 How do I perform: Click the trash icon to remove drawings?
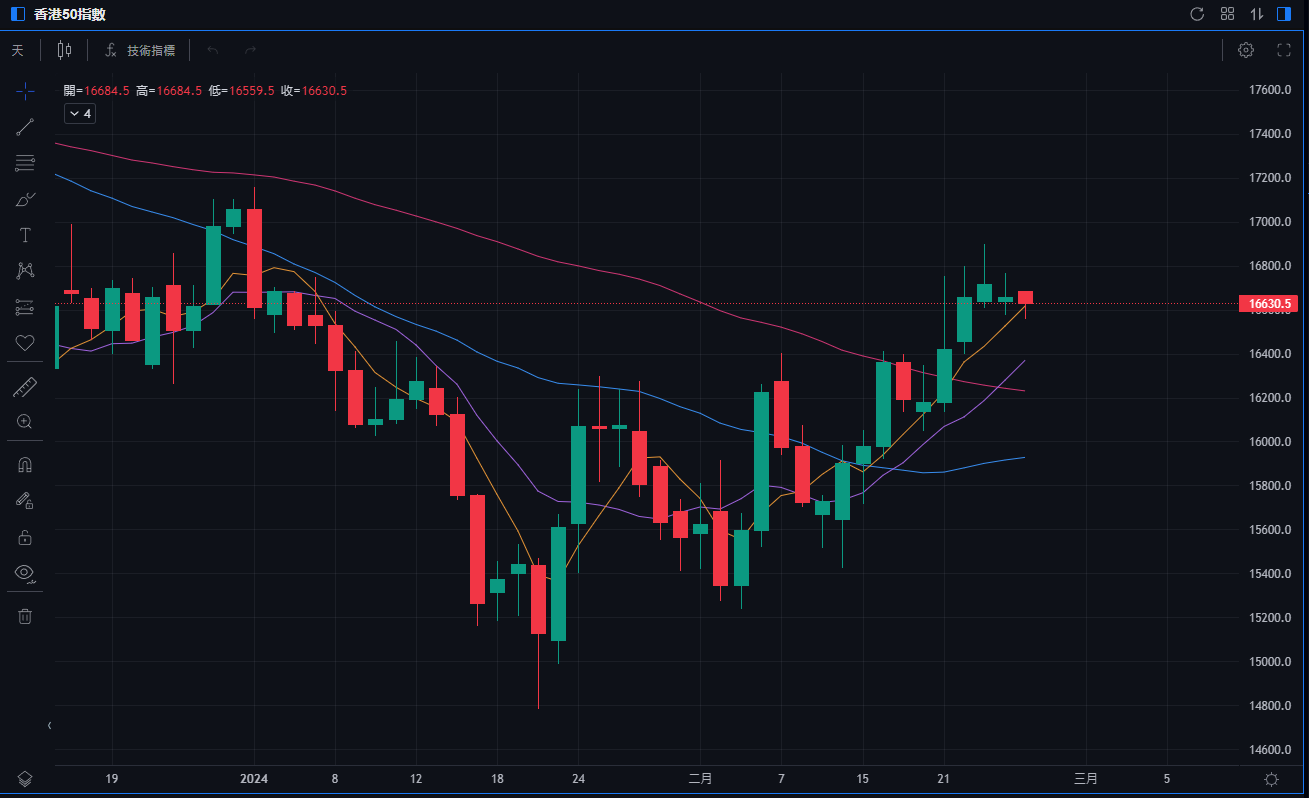[x=25, y=616]
